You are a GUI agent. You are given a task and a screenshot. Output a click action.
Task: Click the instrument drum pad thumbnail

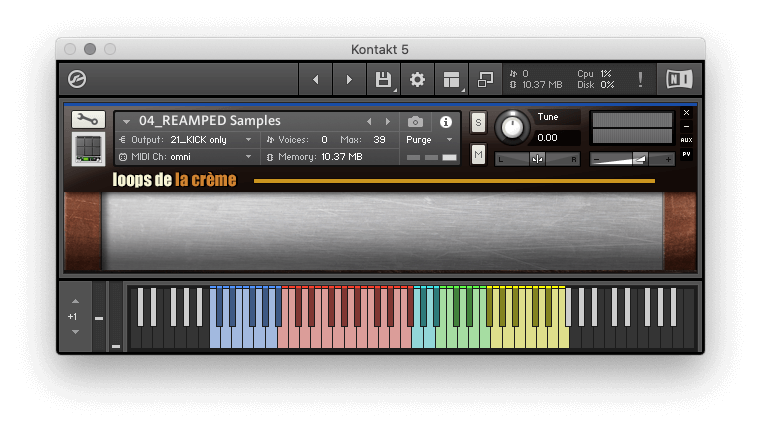click(88, 149)
